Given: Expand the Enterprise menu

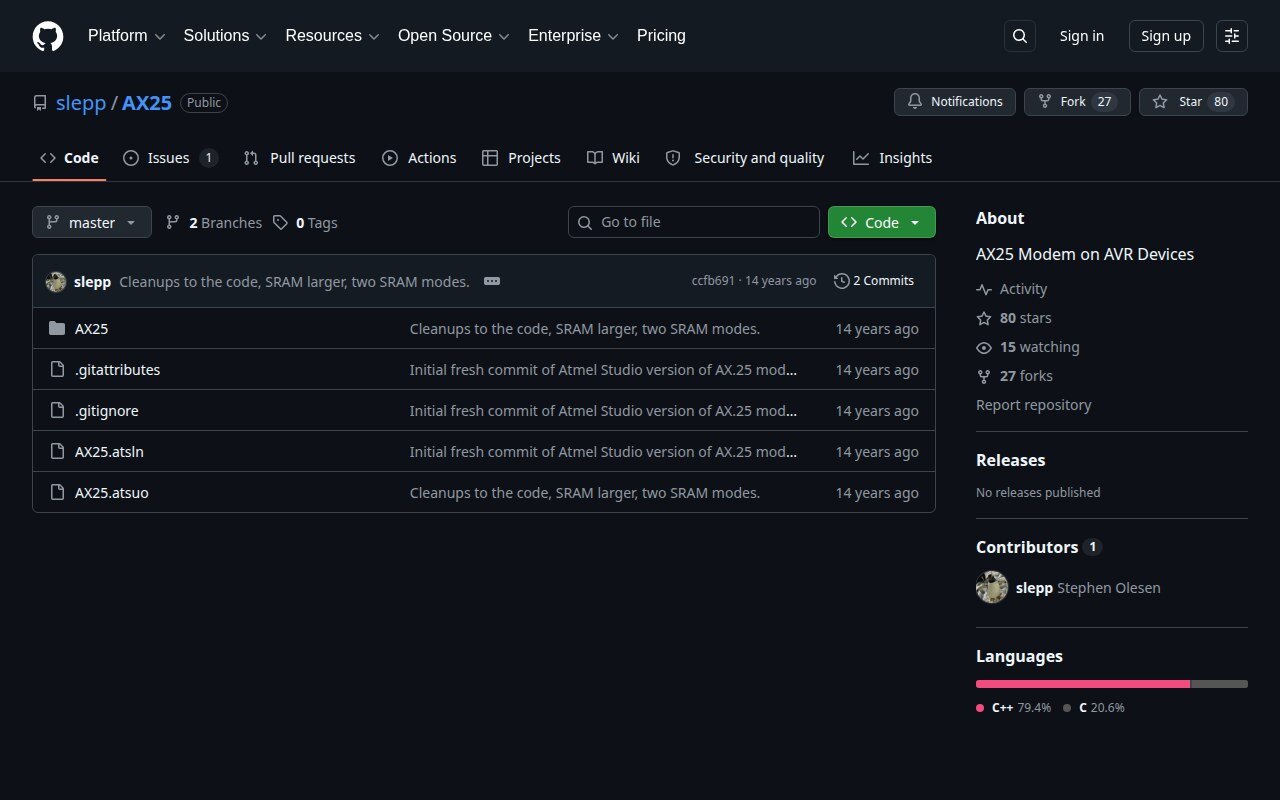Looking at the screenshot, I should [x=573, y=36].
